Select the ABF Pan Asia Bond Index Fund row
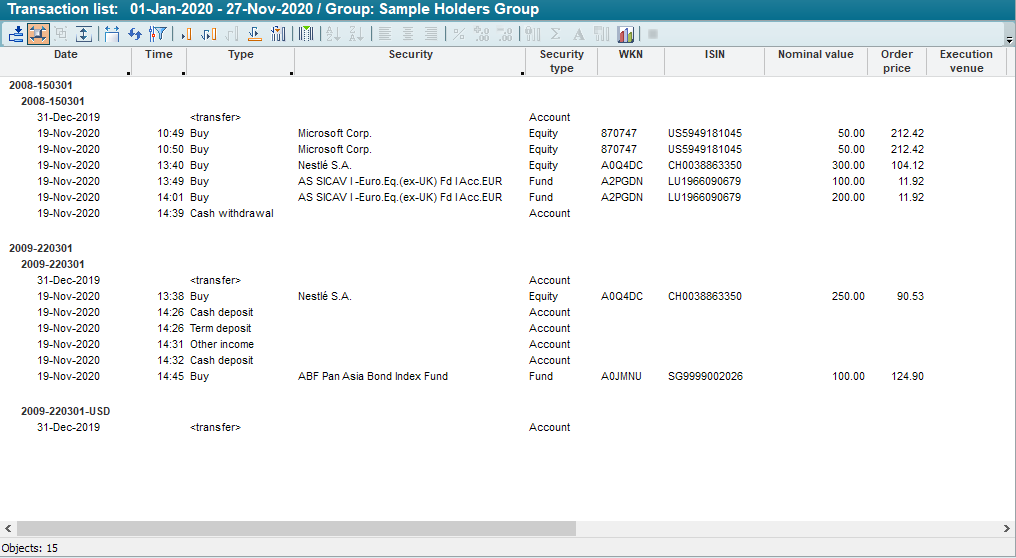The width and height of the screenshot is (1016, 558). [x=372, y=376]
